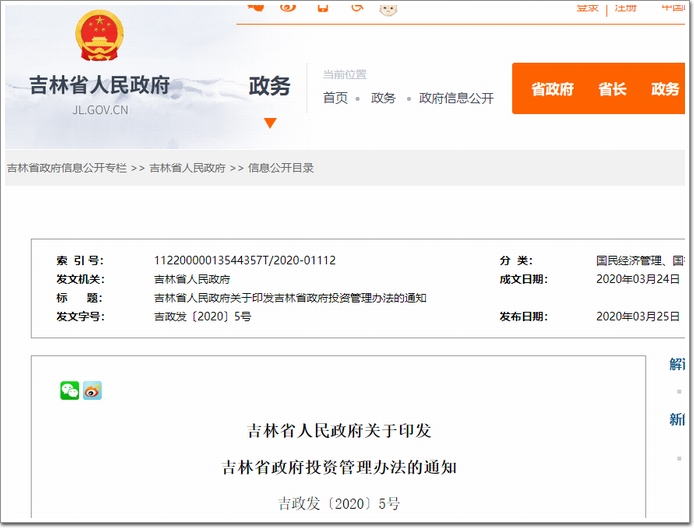Click 吉林省人民政府 in gray breadcrumb bar
Viewport: 694px width, 528px height.
pos(187,168)
